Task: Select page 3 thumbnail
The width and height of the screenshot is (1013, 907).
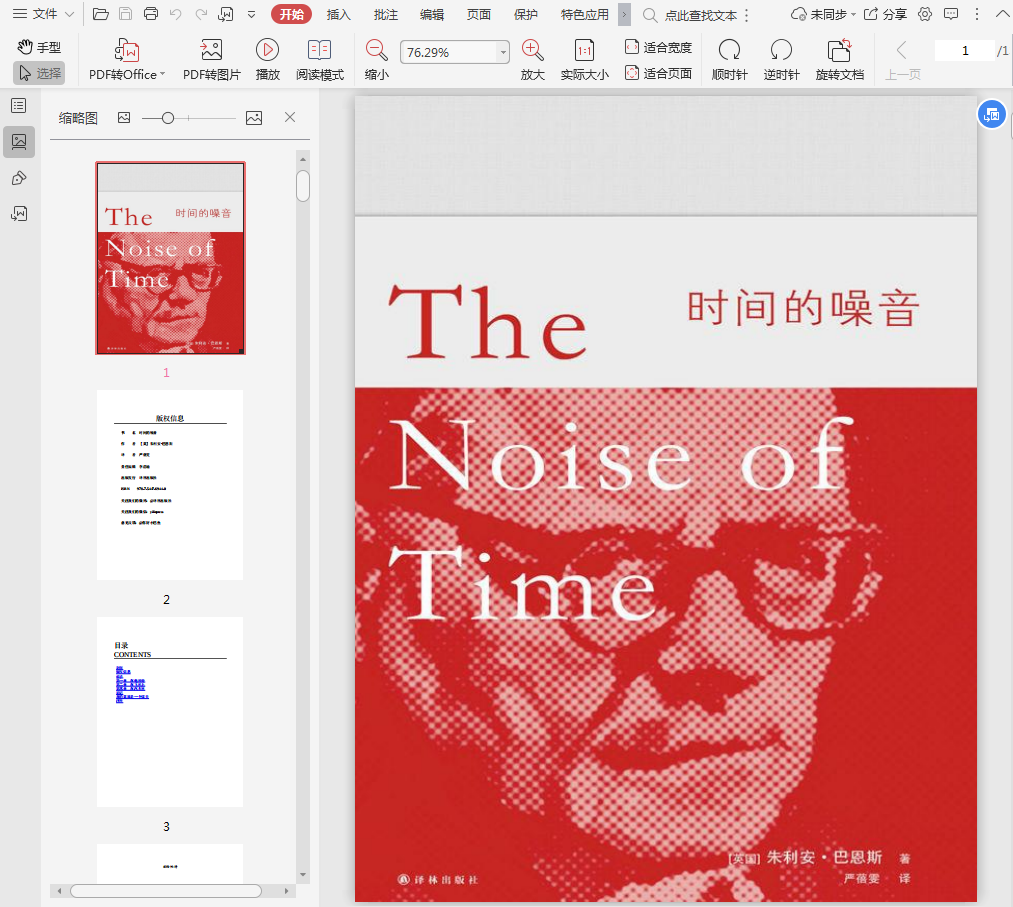Action: (x=170, y=712)
